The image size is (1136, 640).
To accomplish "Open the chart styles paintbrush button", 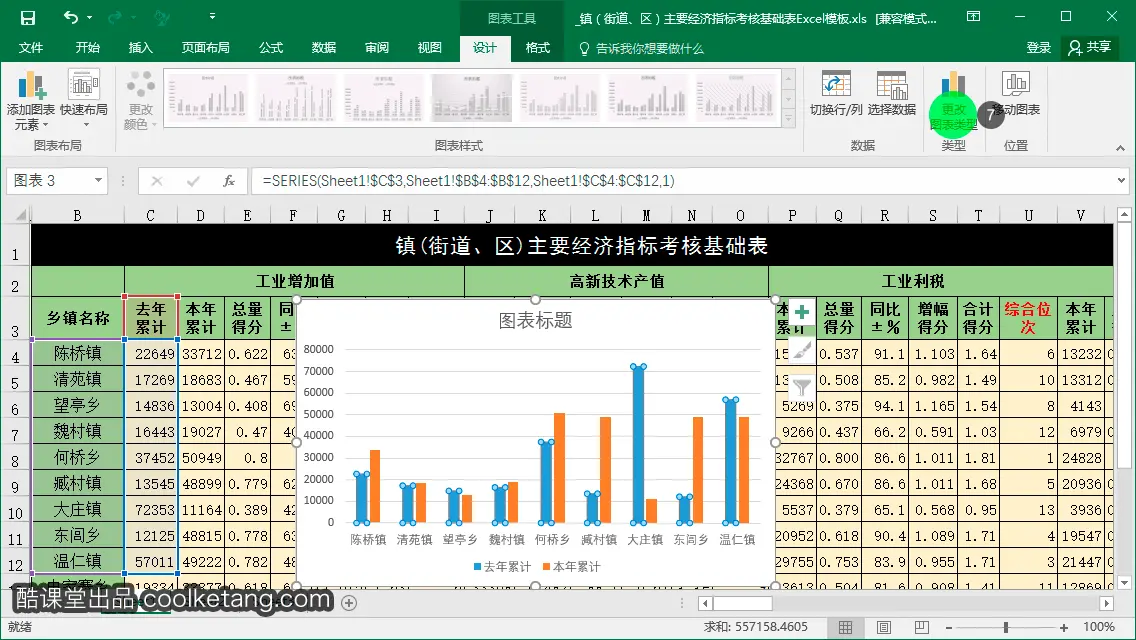I will (801, 350).
